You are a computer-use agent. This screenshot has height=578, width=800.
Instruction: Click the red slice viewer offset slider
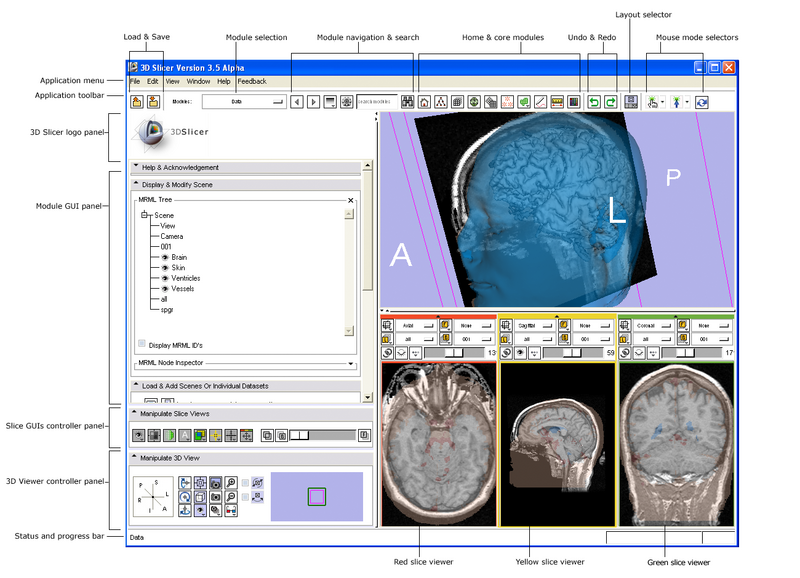coord(452,353)
